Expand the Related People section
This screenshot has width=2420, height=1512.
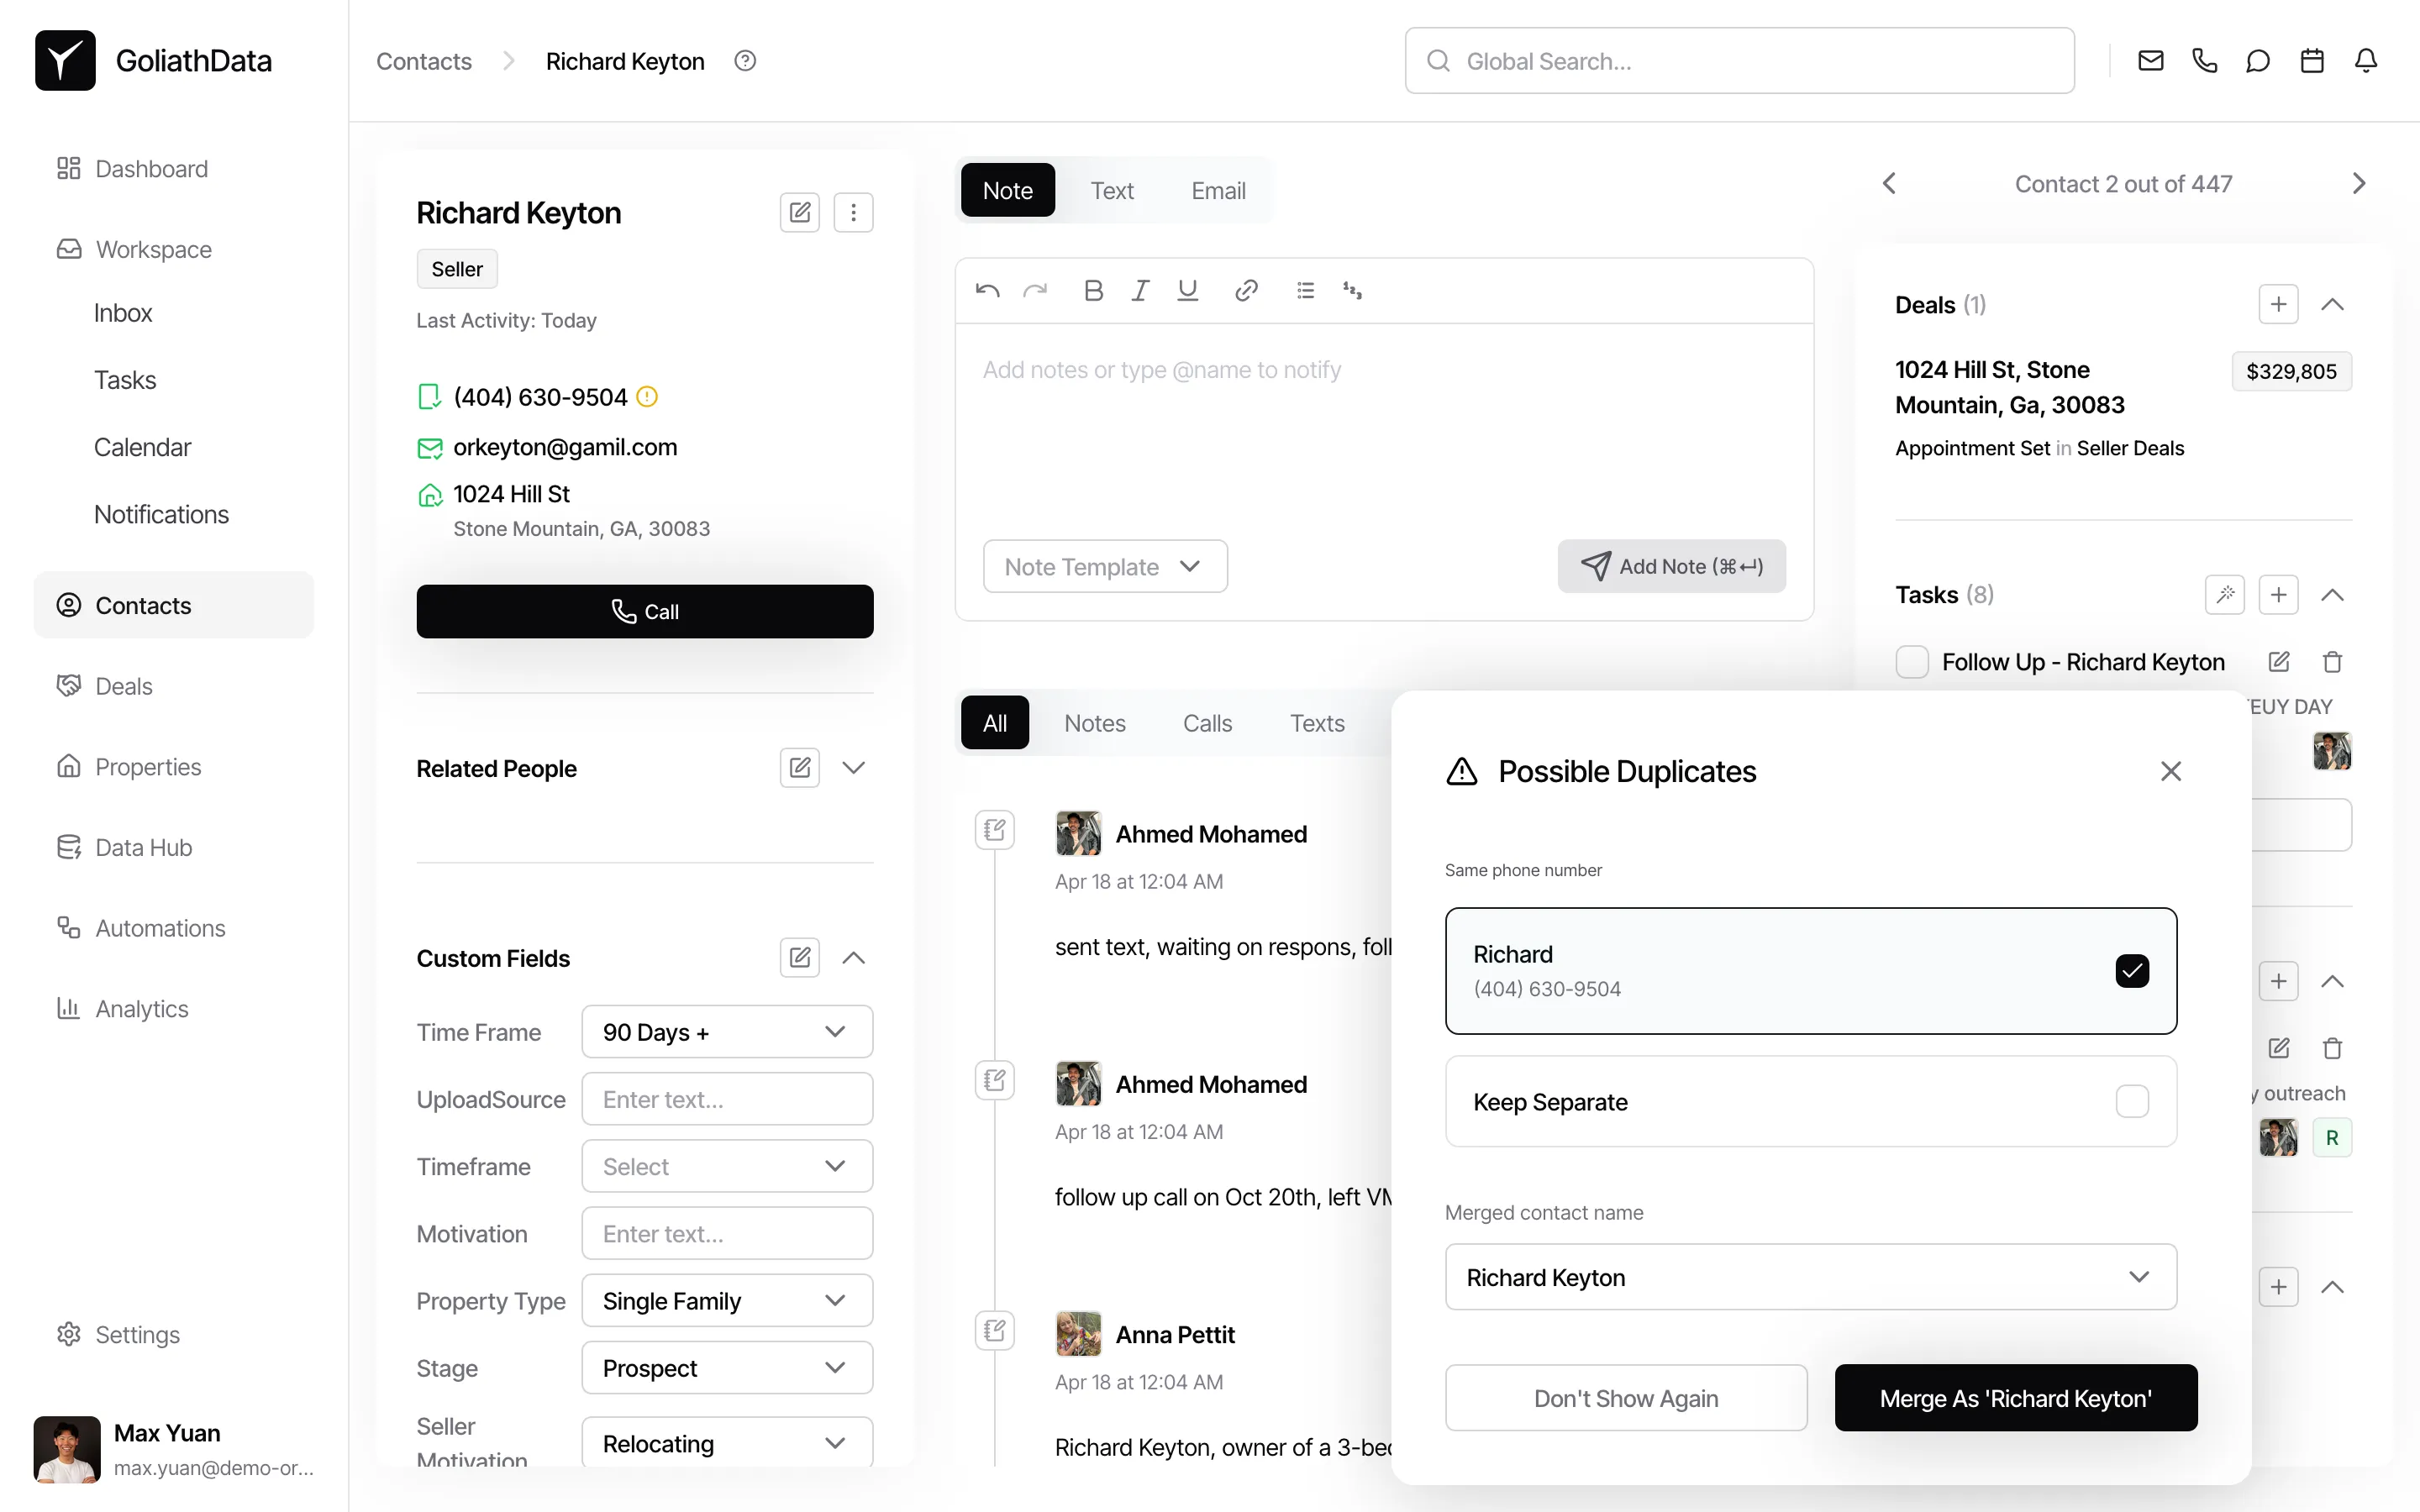[853, 768]
